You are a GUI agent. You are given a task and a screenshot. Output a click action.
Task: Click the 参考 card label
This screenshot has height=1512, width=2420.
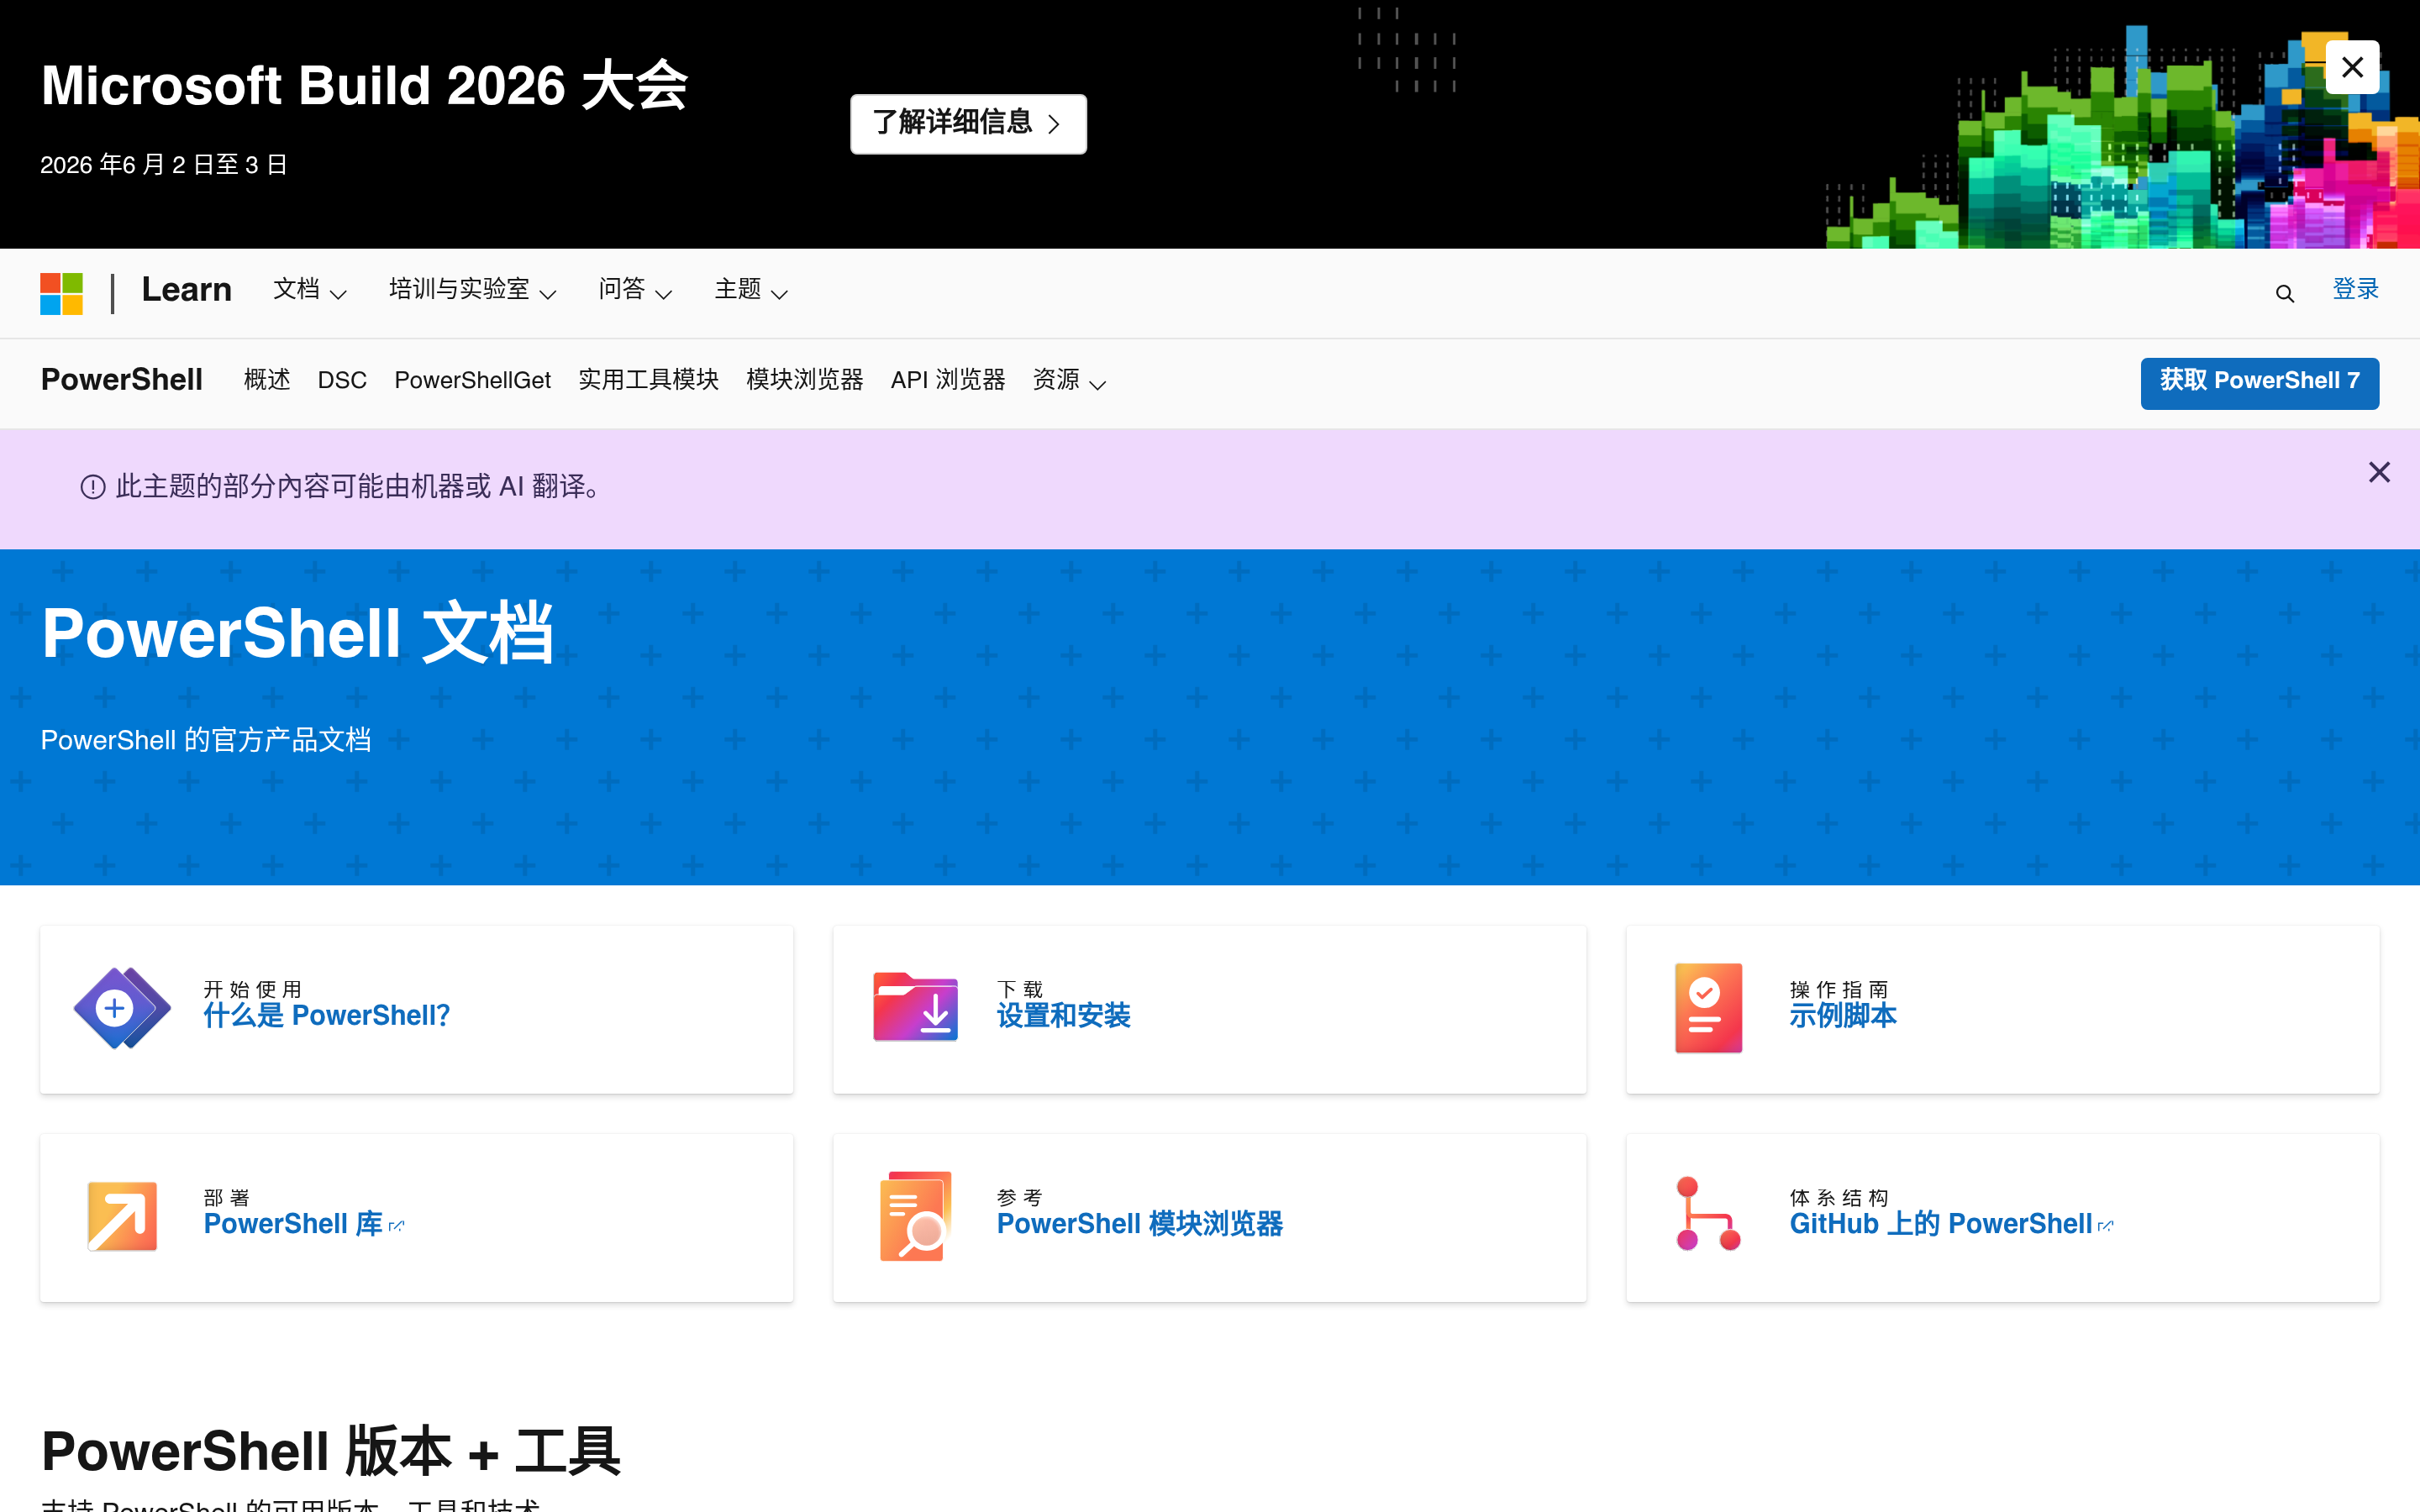point(1020,1197)
